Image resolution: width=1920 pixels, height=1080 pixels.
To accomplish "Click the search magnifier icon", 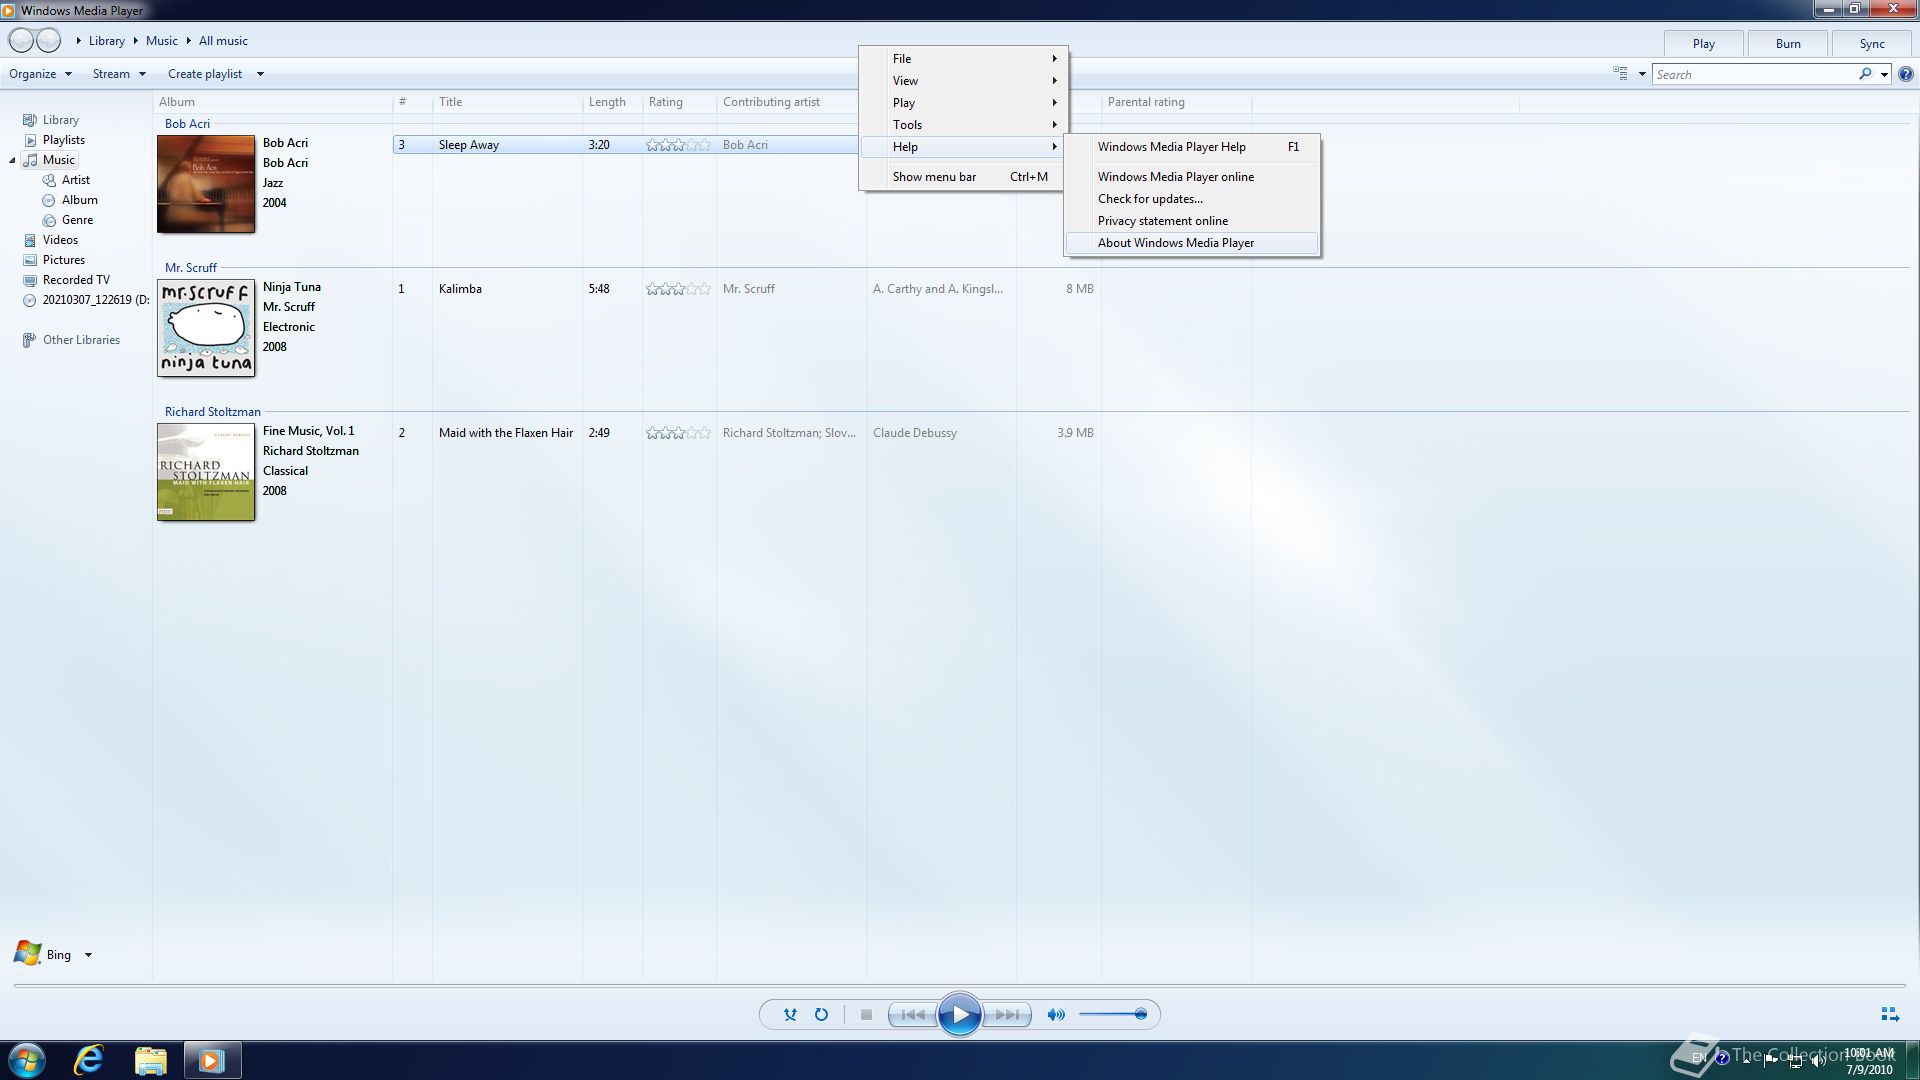I will click(1865, 74).
